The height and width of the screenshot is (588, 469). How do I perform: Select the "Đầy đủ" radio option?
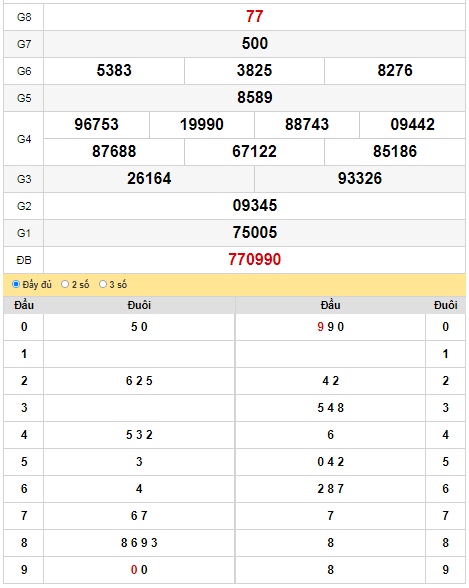16,284
